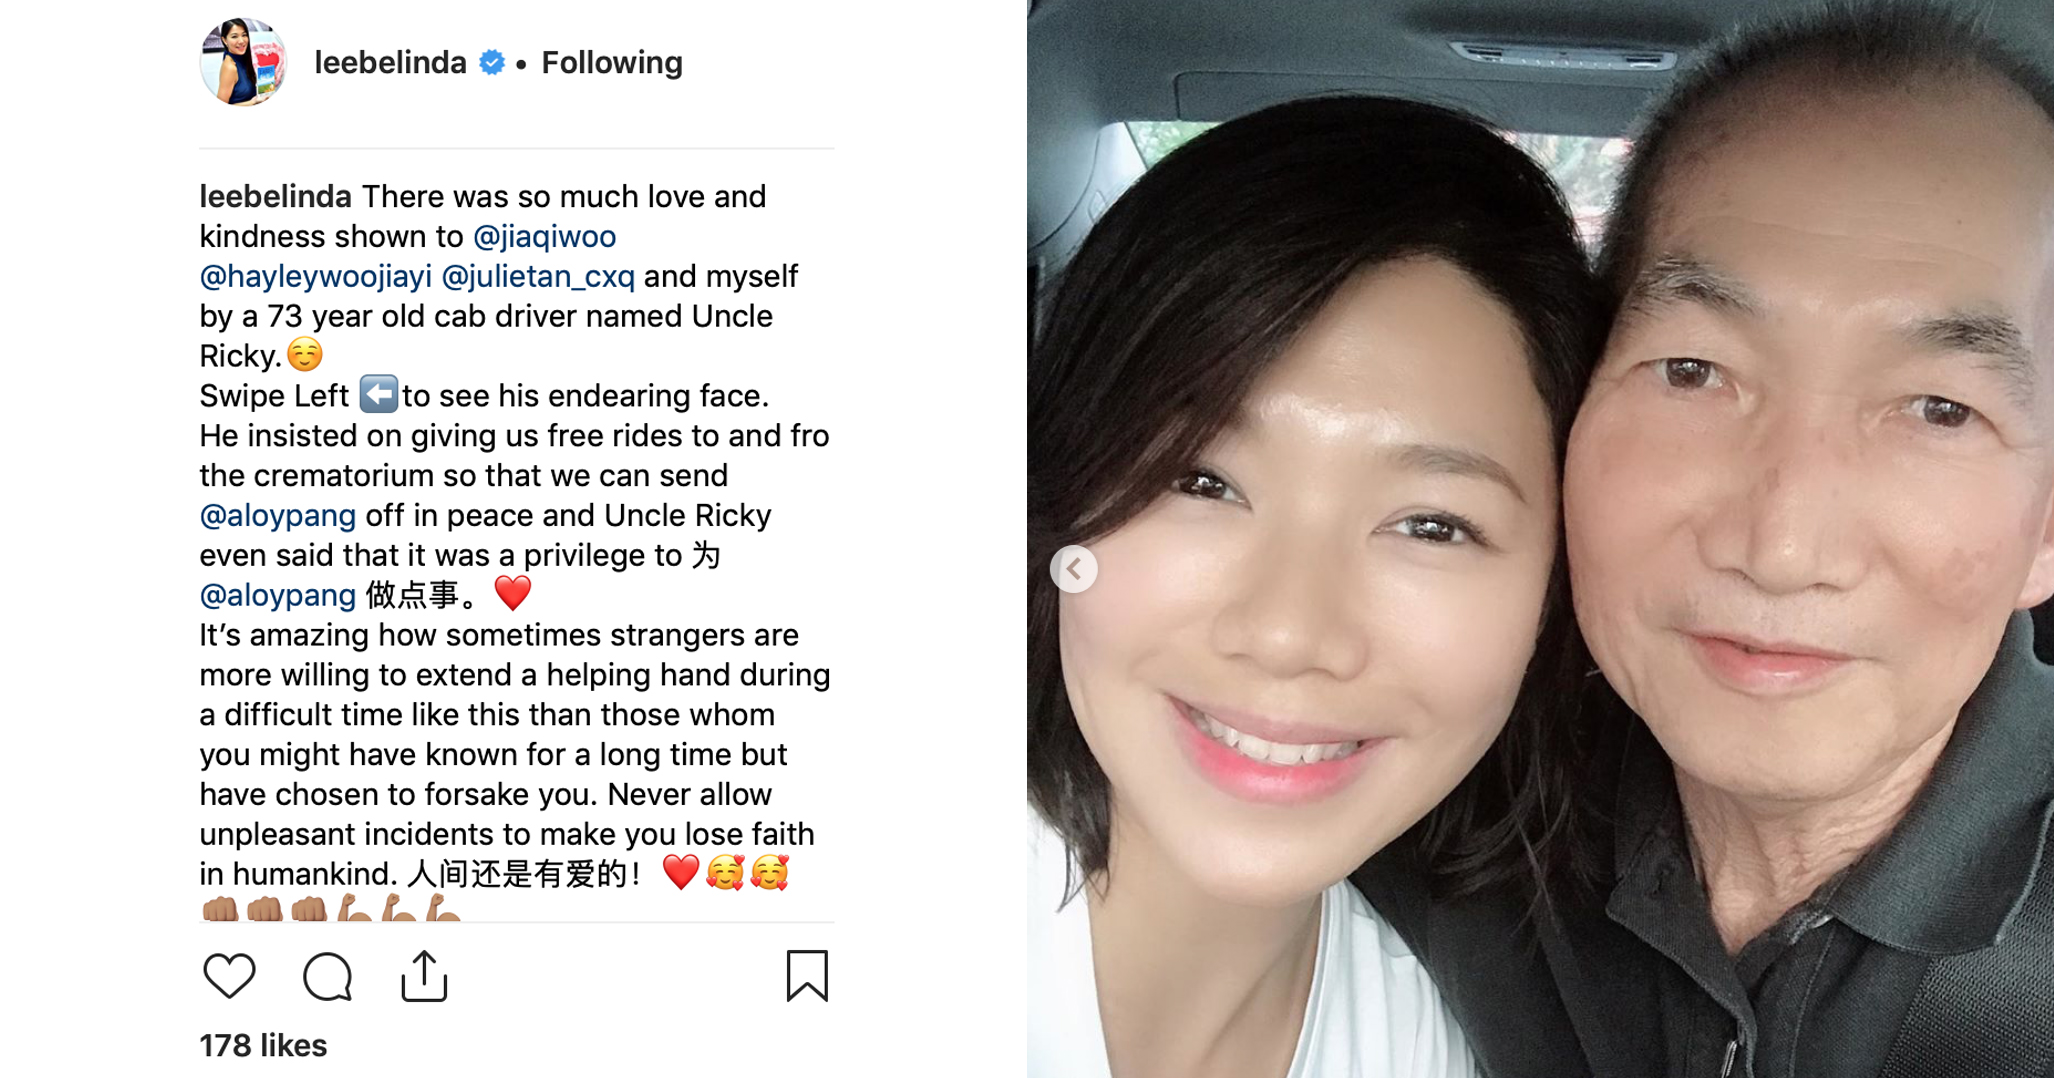The image size is (2054, 1078).
Task: Visit the @julietan_cxq mention
Action: pyautogui.click(x=538, y=276)
